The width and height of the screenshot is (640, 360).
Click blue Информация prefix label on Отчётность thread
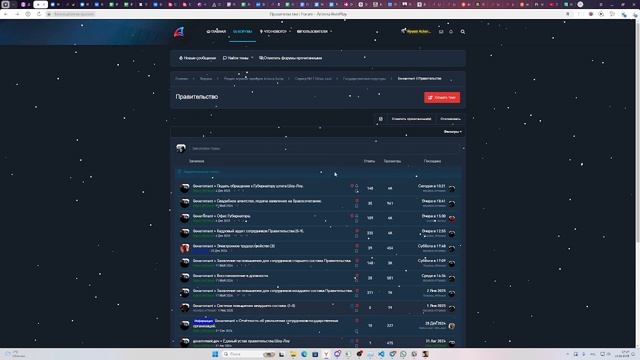203,321
